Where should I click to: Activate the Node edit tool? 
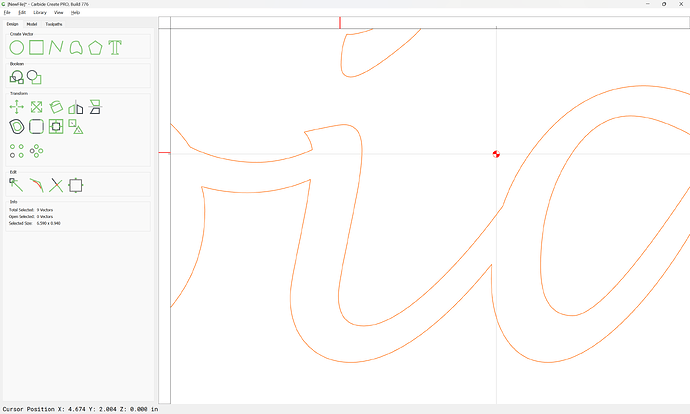(x=17, y=184)
